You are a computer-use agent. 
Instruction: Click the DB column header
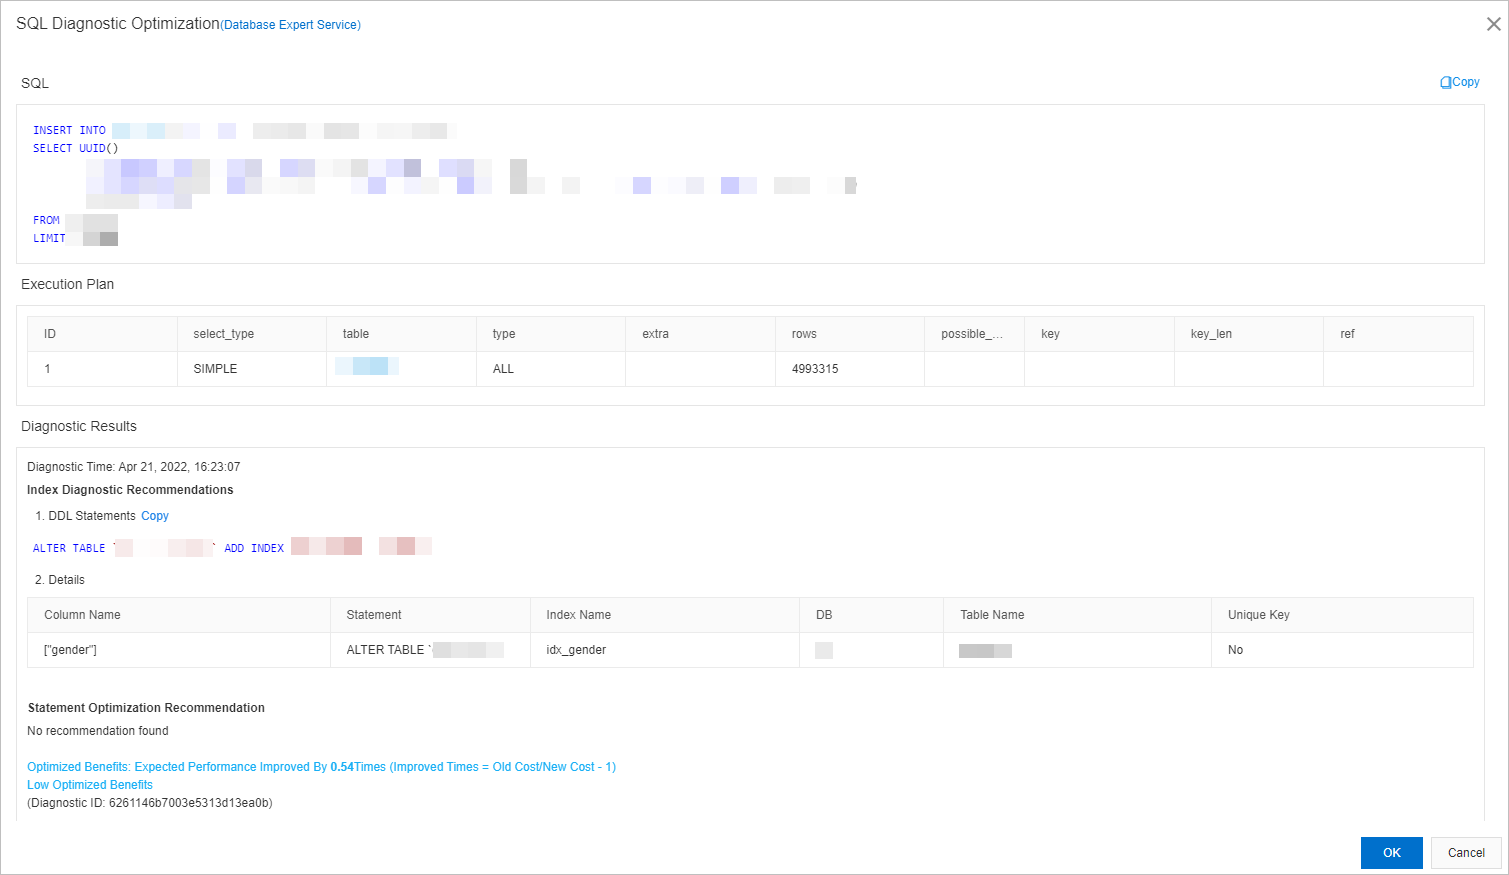coord(872,615)
